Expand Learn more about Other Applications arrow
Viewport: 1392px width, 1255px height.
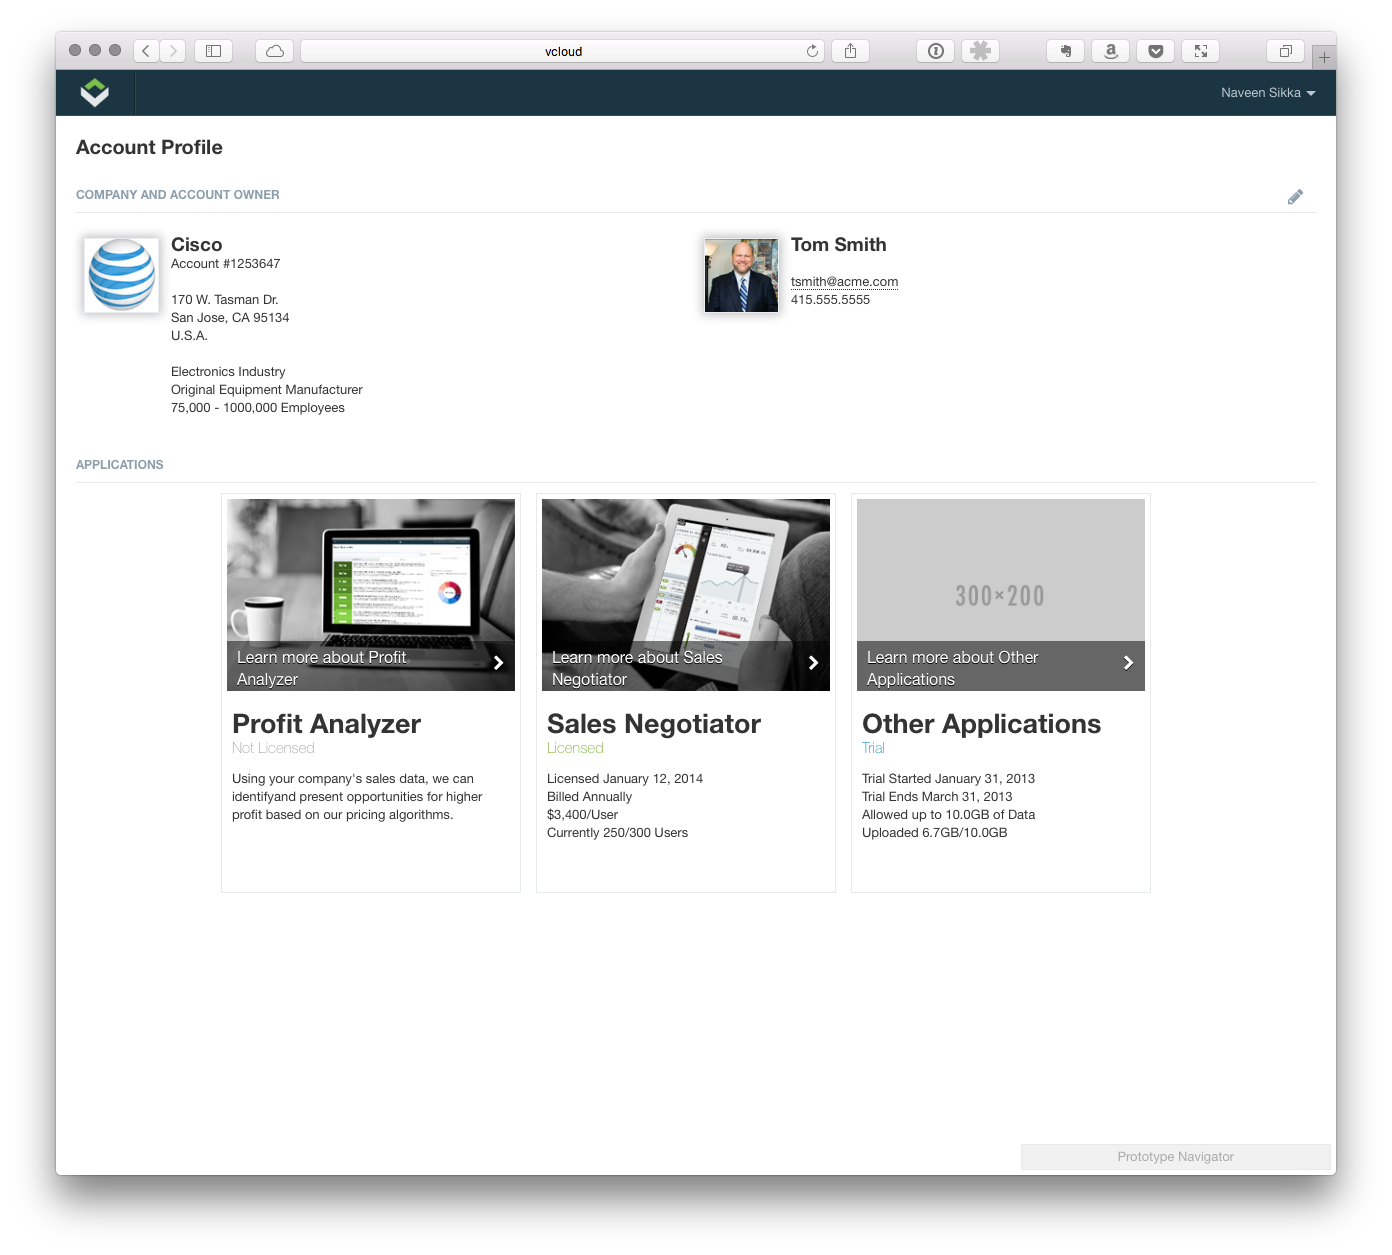[x=1128, y=663]
